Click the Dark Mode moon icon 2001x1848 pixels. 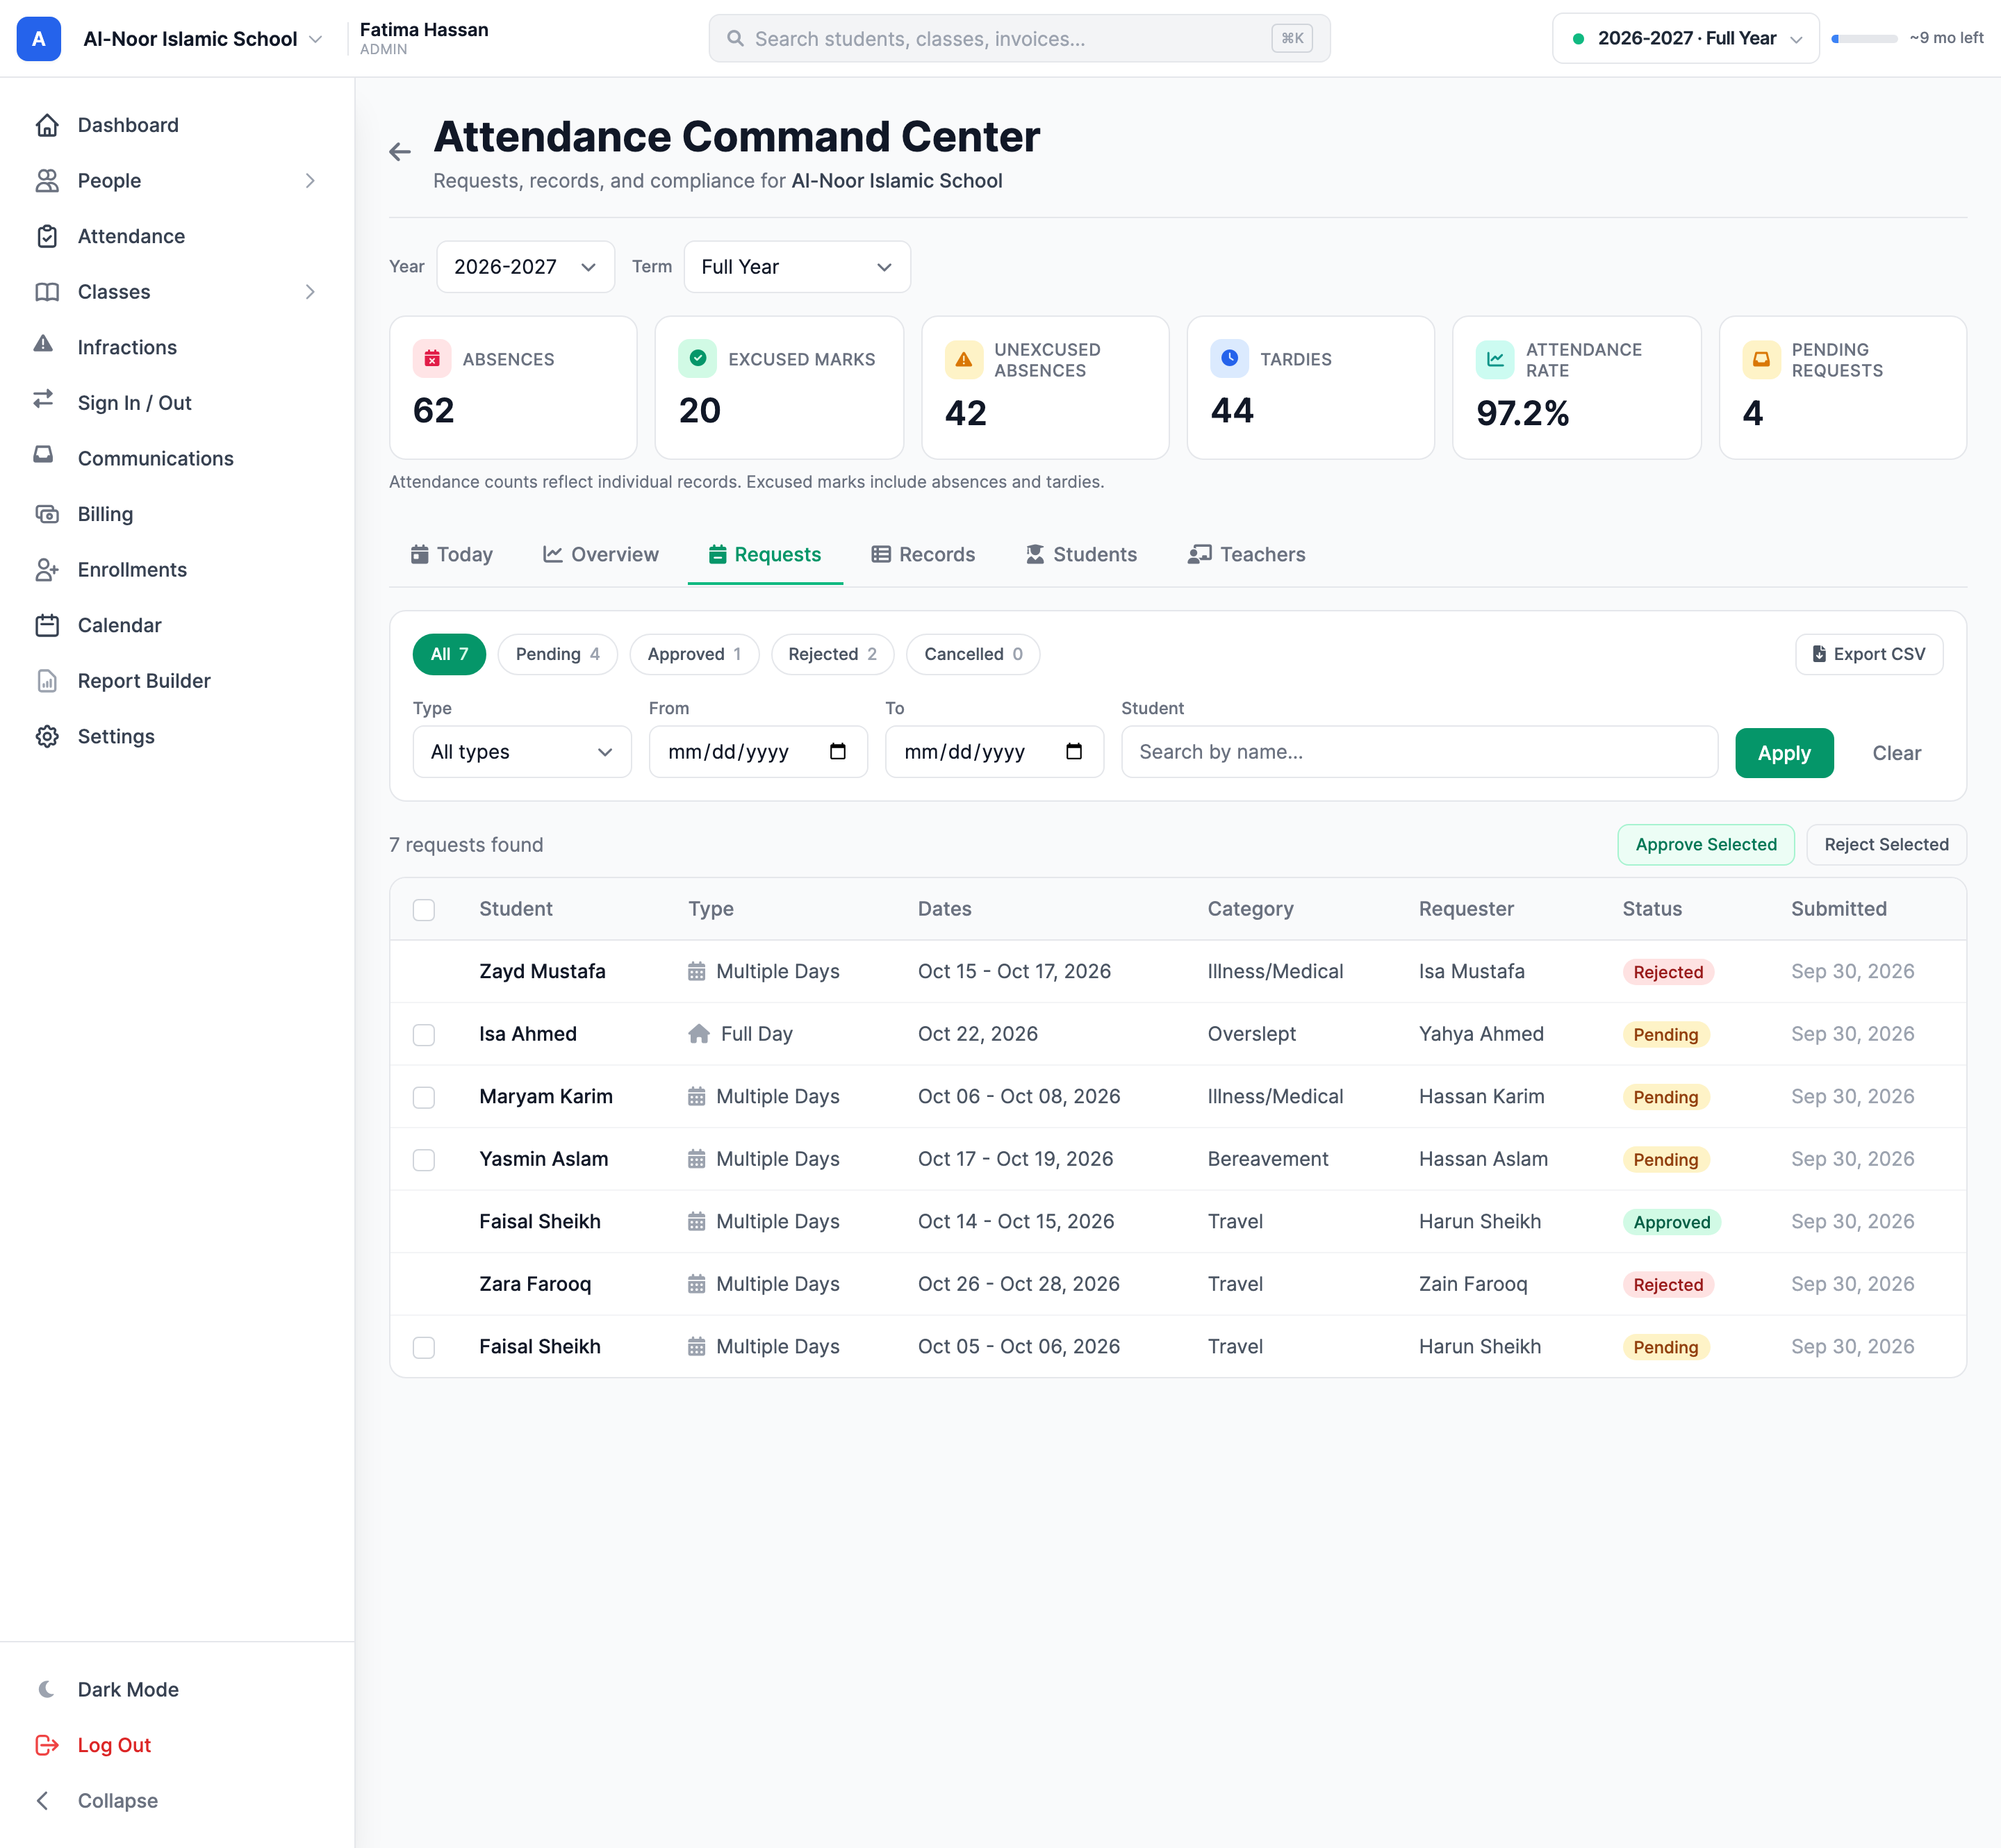point(47,1689)
